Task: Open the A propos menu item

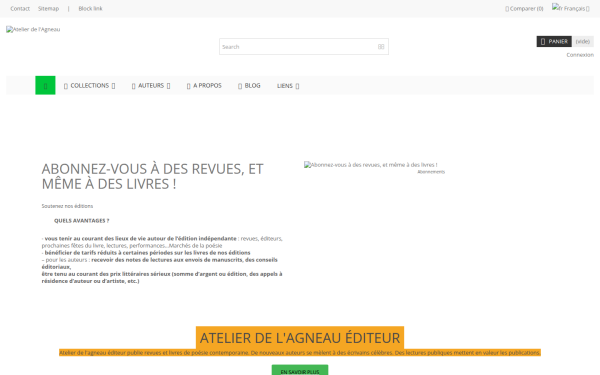Action: pos(204,86)
